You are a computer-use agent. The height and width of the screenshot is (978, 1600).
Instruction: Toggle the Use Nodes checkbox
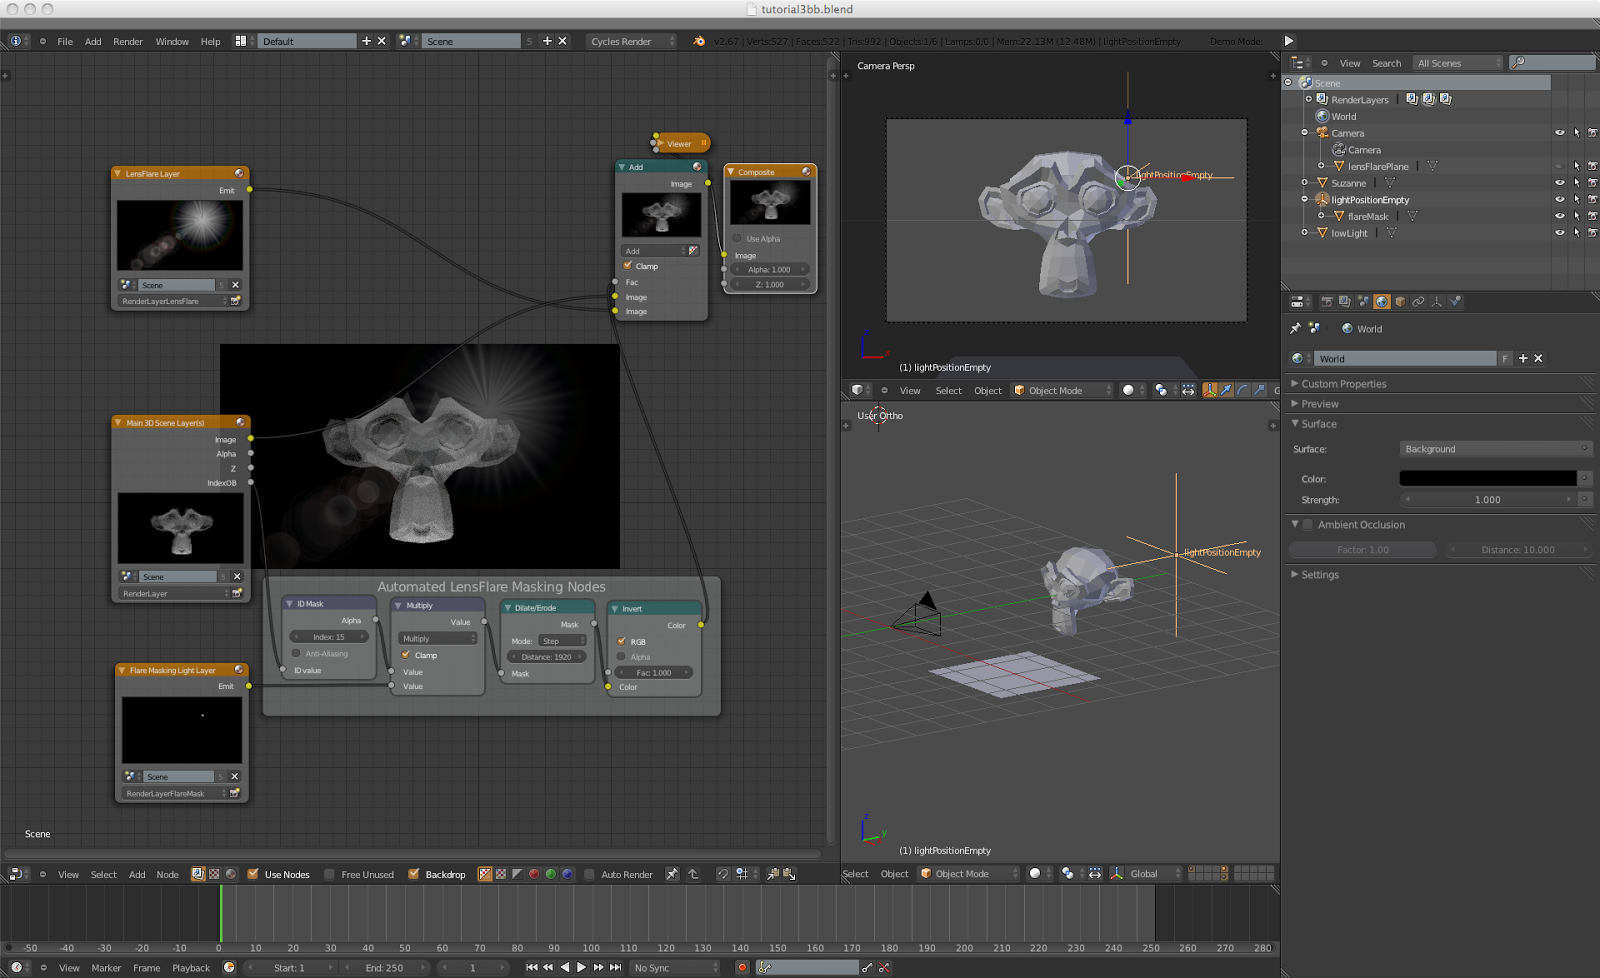[253, 874]
